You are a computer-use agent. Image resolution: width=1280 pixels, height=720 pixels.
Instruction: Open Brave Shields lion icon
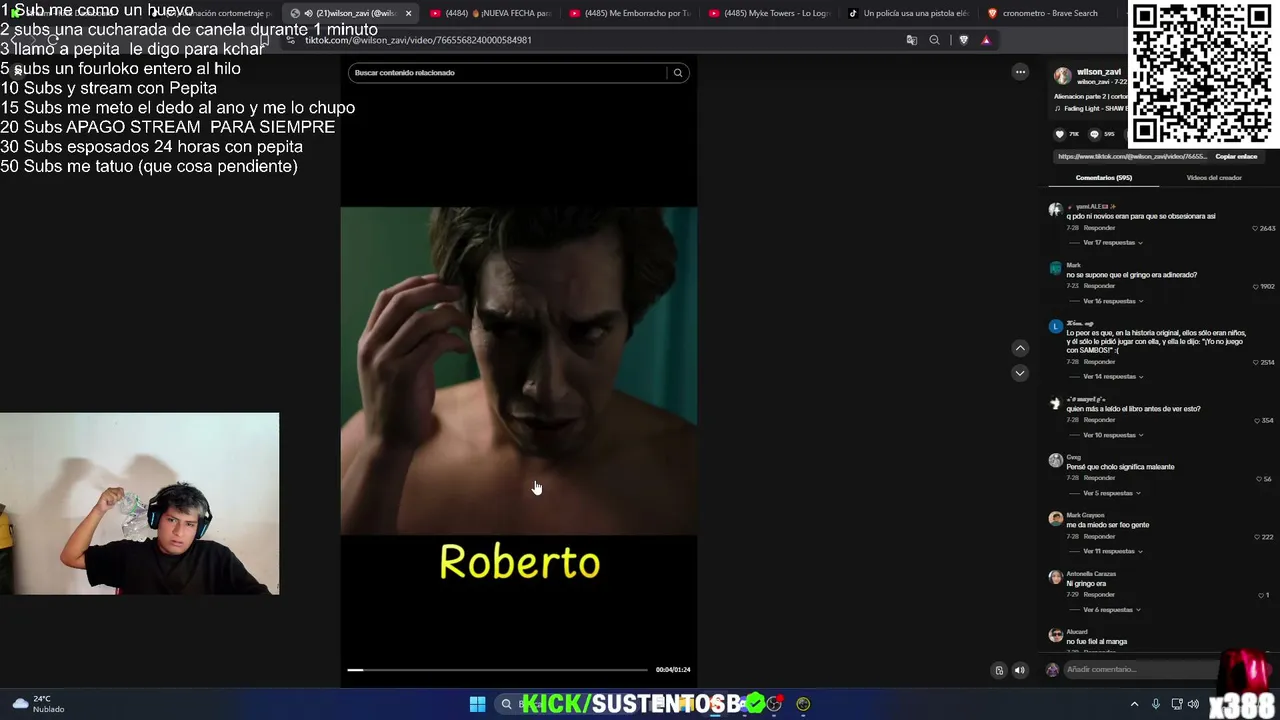963,40
